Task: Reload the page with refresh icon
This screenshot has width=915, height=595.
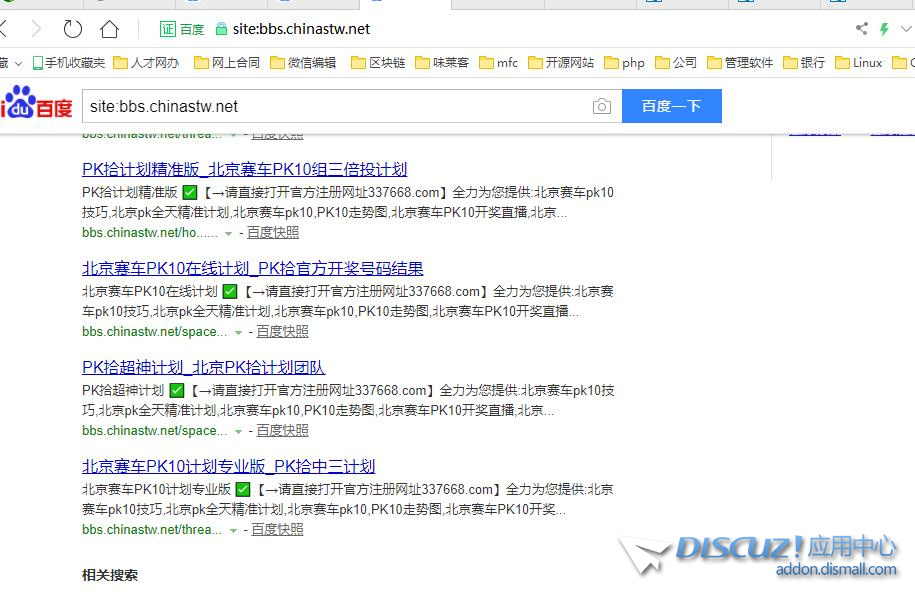Action: click(73, 29)
